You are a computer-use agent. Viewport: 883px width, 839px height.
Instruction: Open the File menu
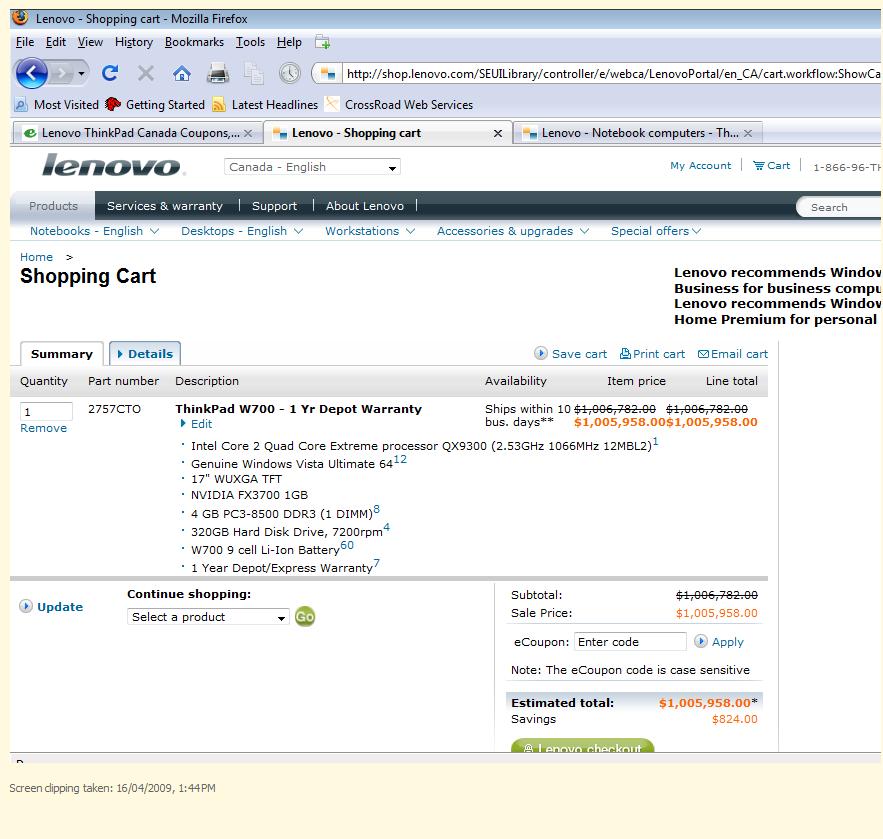click(x=25, y=42)
